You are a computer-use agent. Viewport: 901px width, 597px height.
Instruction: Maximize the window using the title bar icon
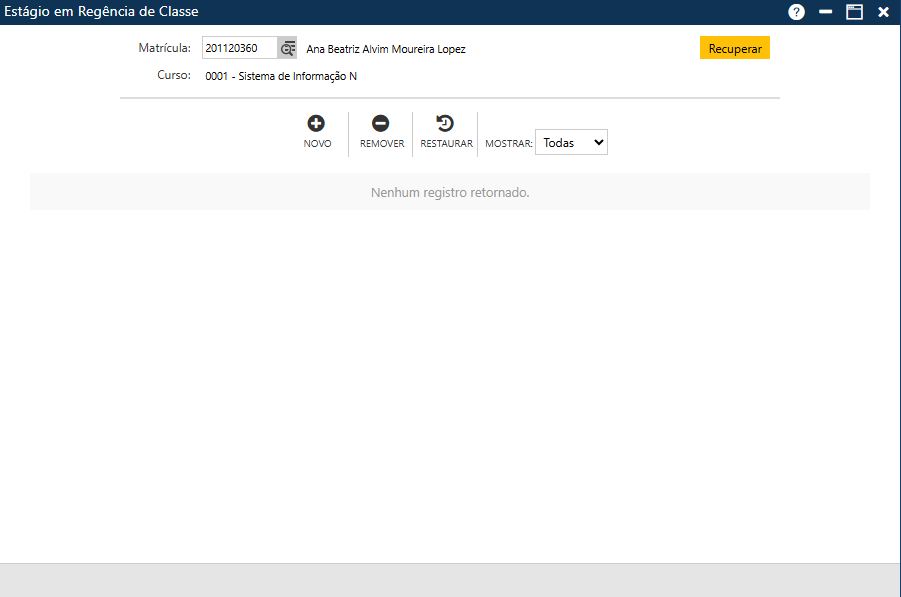(854, 12)
